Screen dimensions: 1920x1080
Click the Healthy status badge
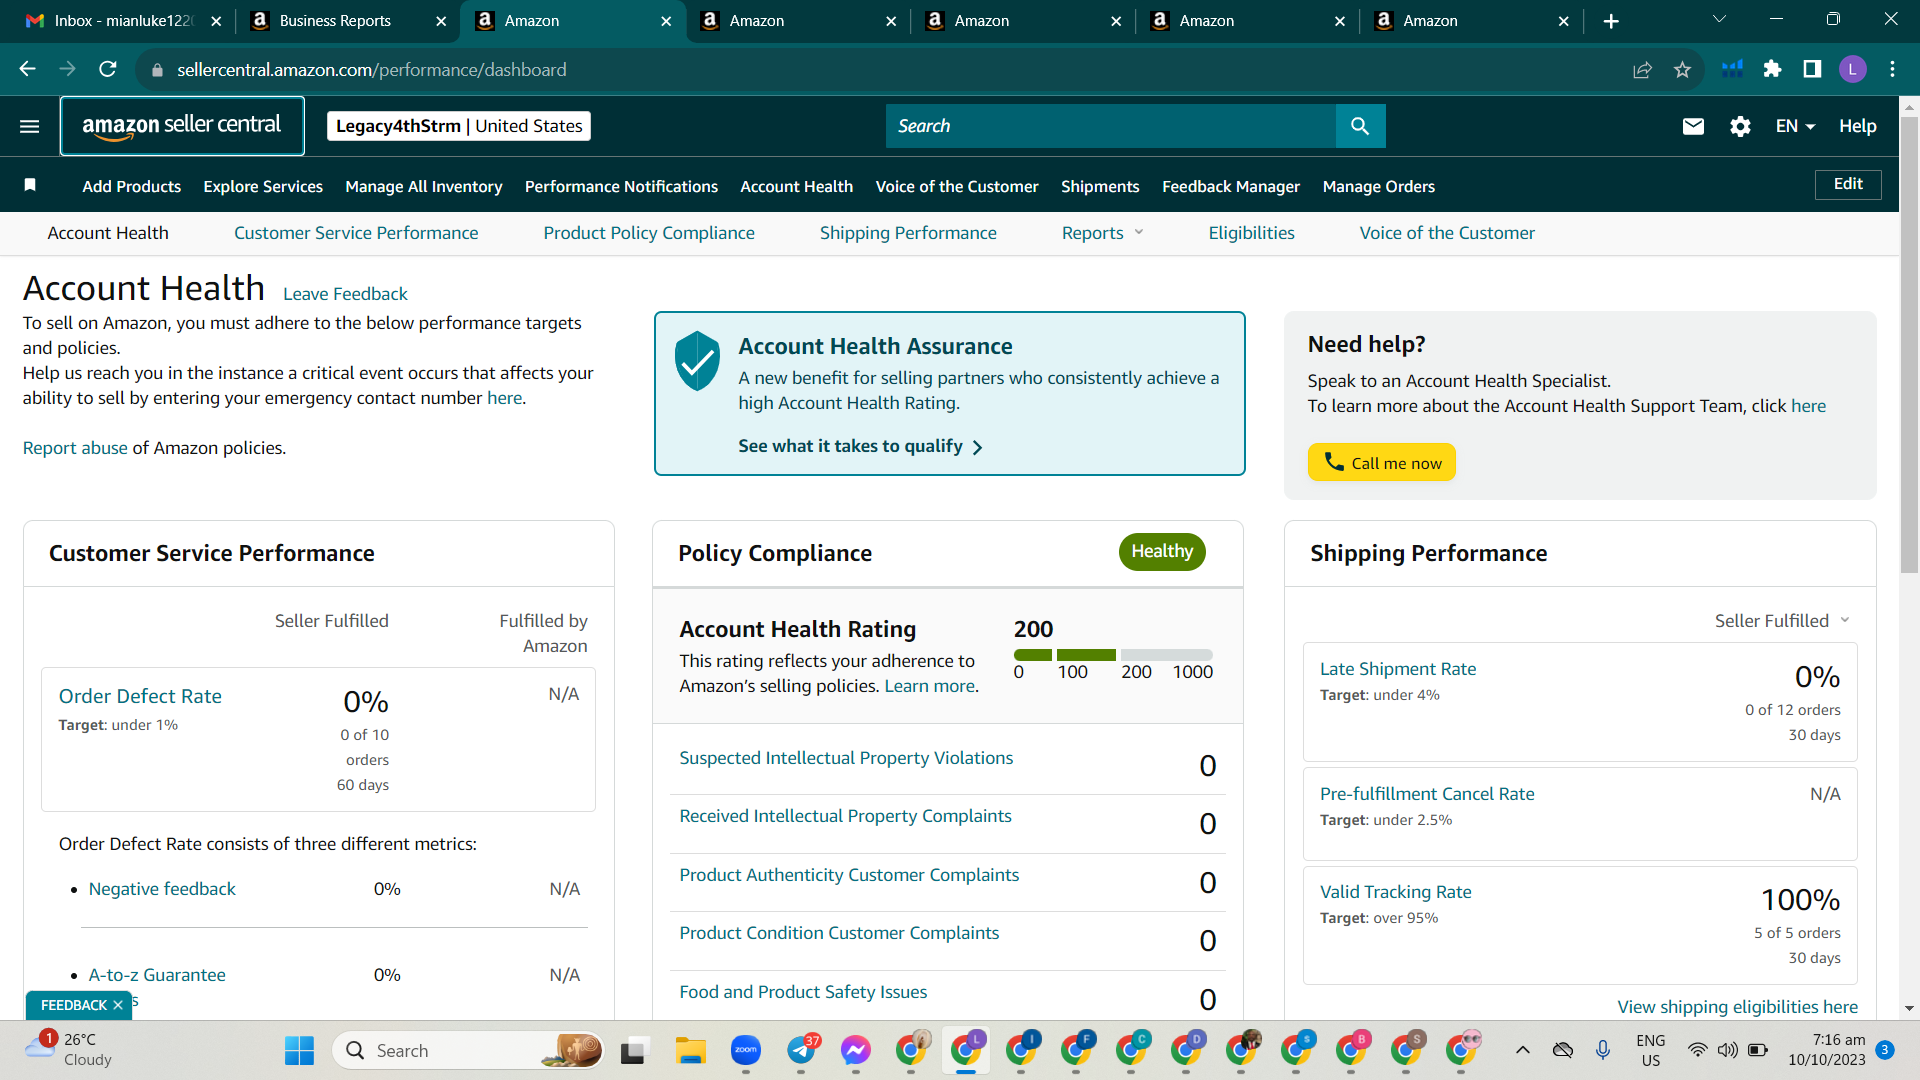[x=1162, y=552]
